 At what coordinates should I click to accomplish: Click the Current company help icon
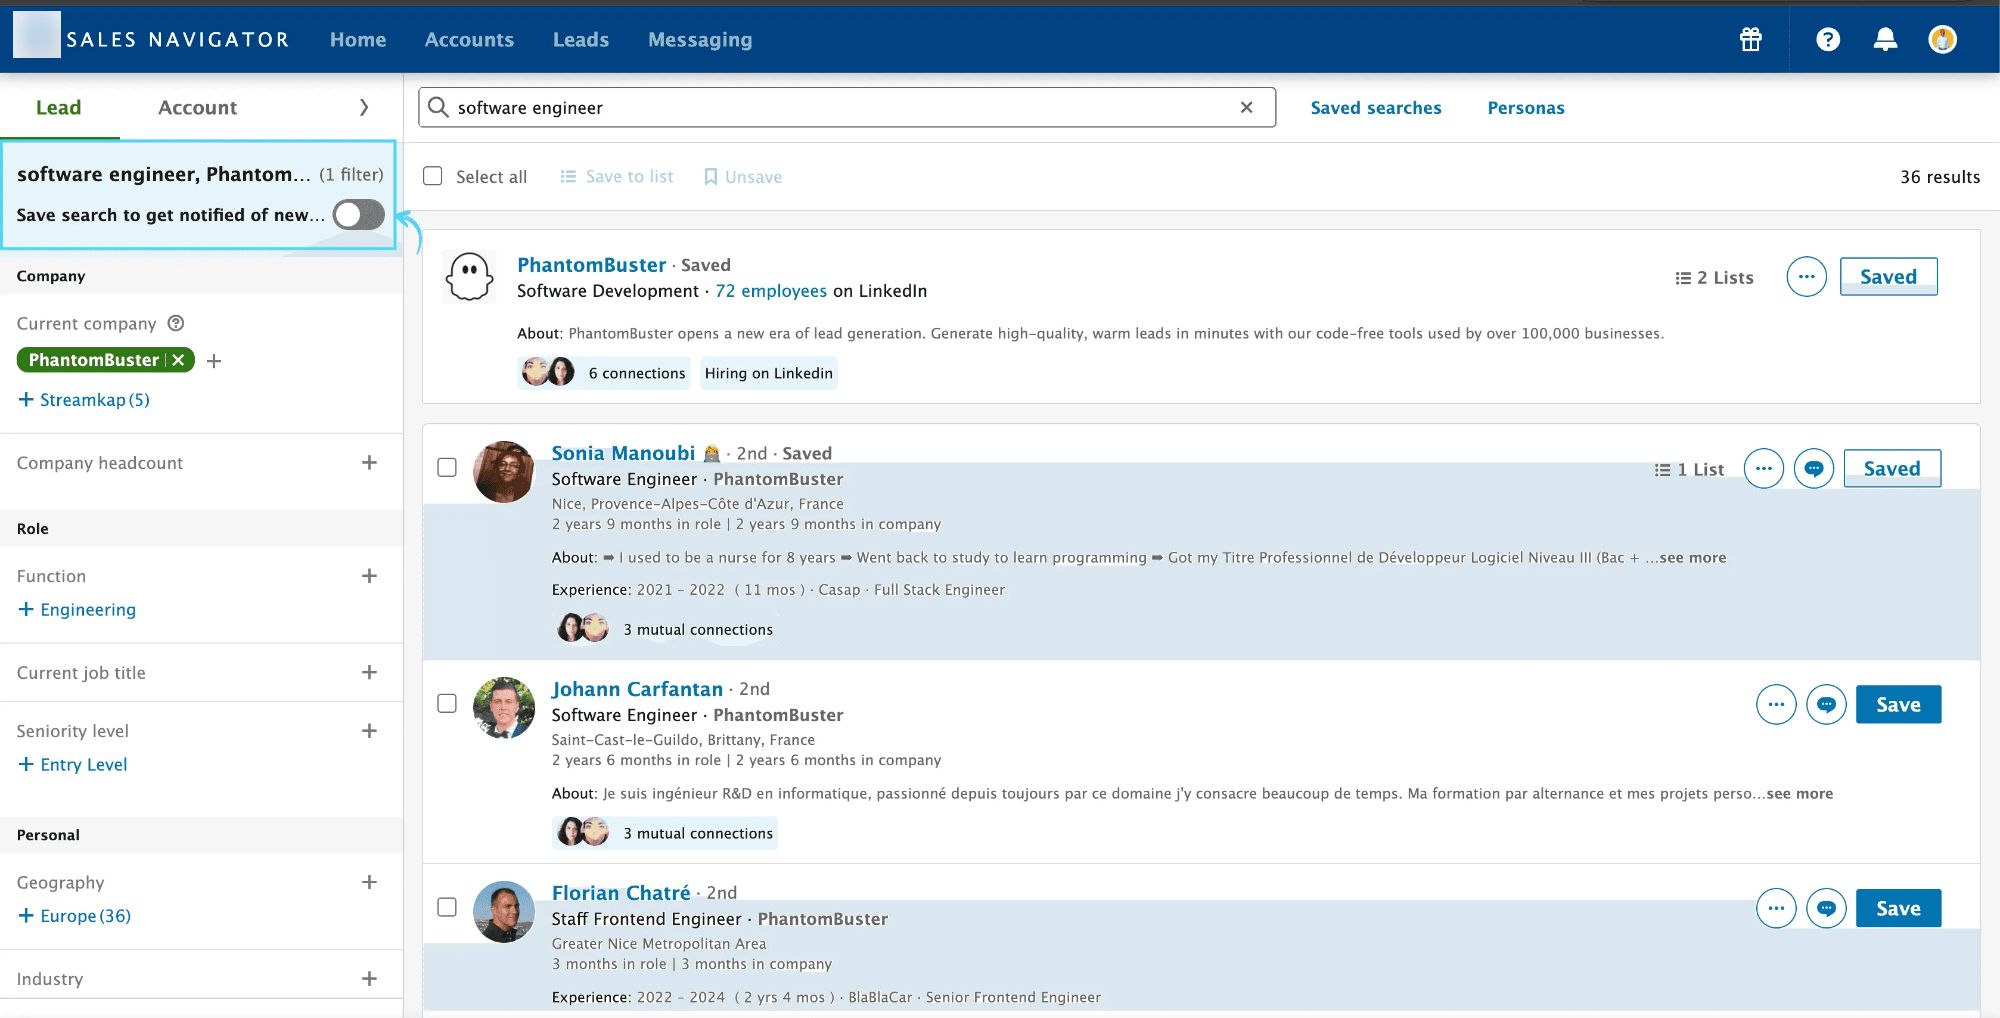(x=176, y=323)
